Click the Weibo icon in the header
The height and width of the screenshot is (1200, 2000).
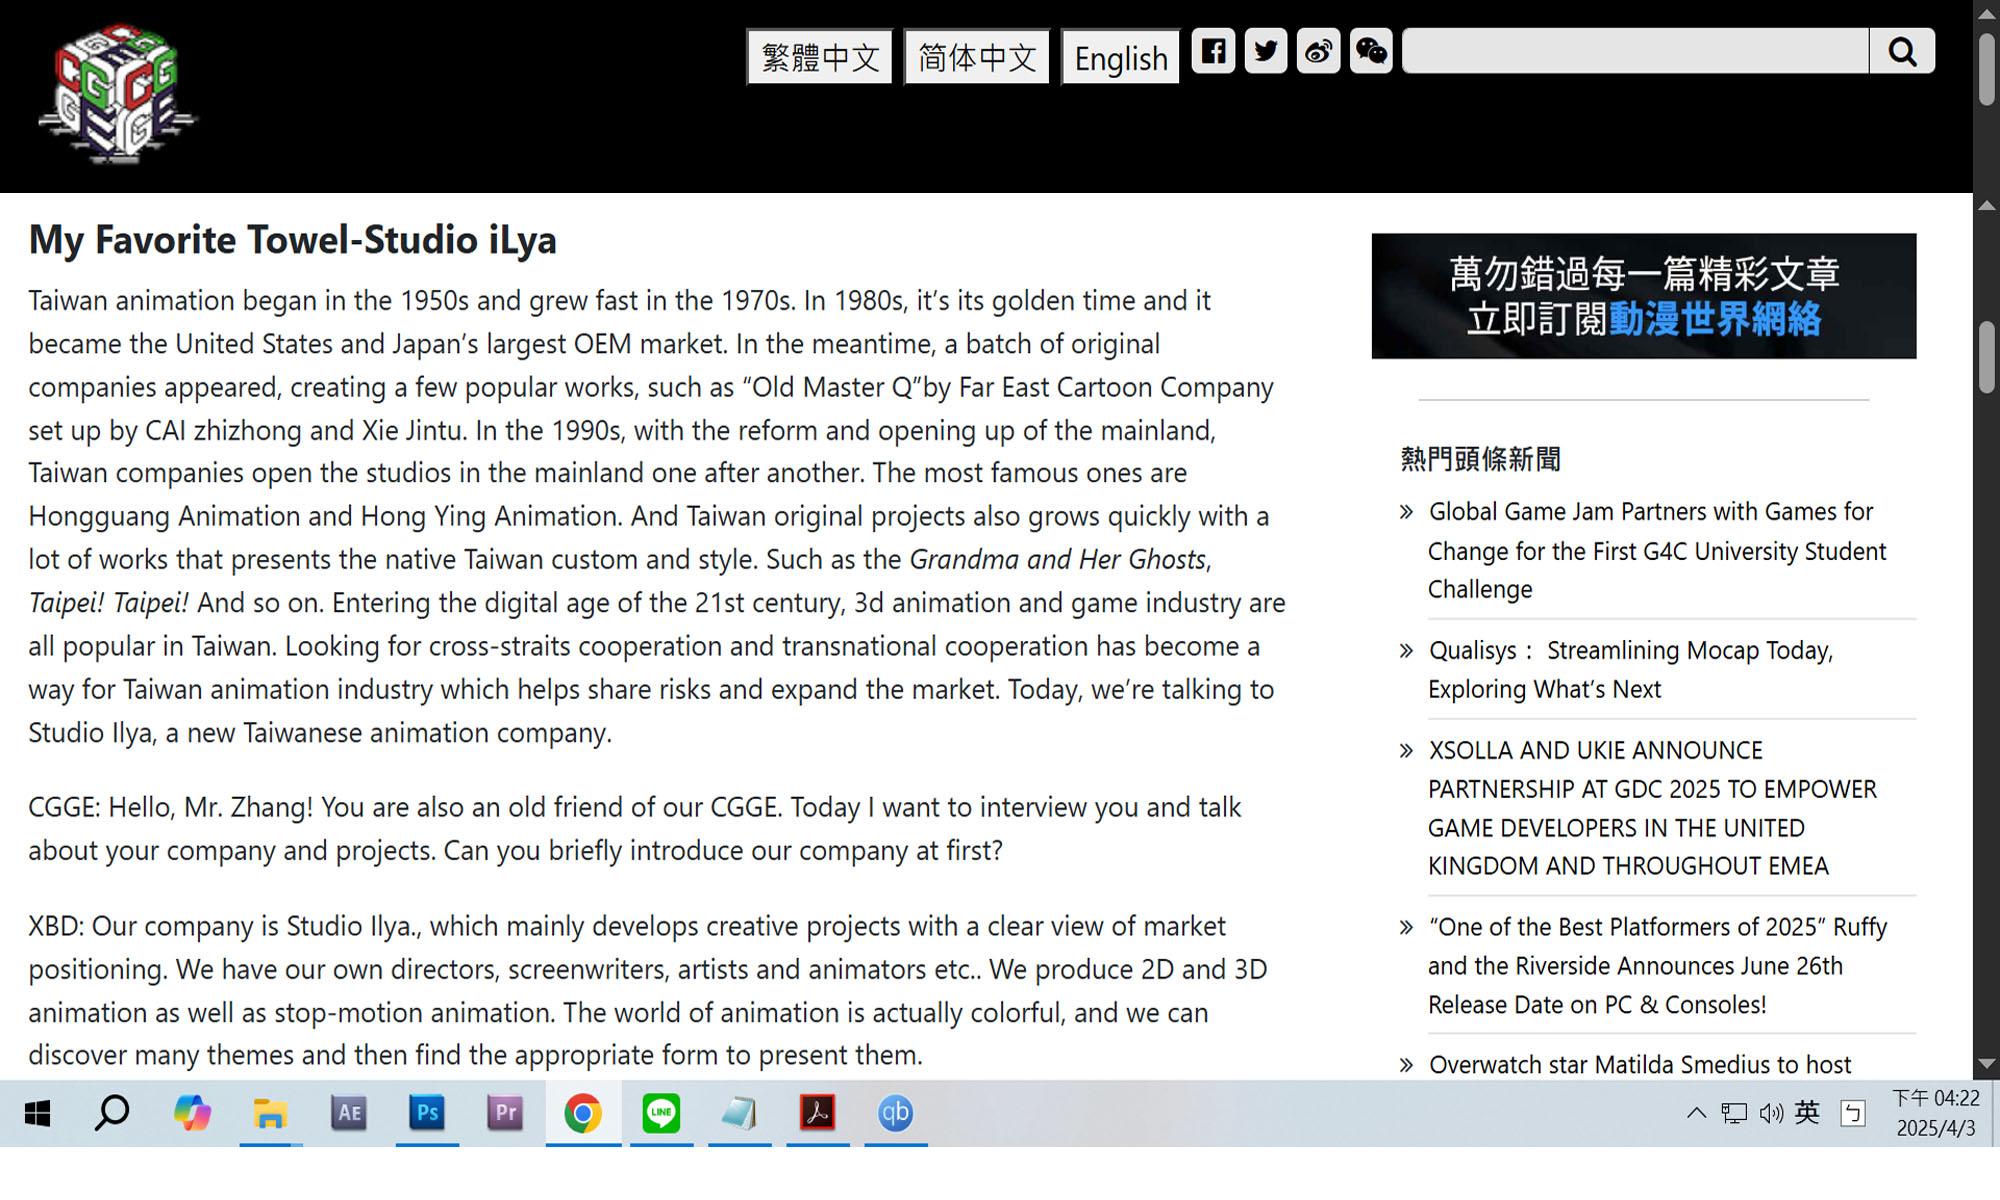pos(1318,51)
